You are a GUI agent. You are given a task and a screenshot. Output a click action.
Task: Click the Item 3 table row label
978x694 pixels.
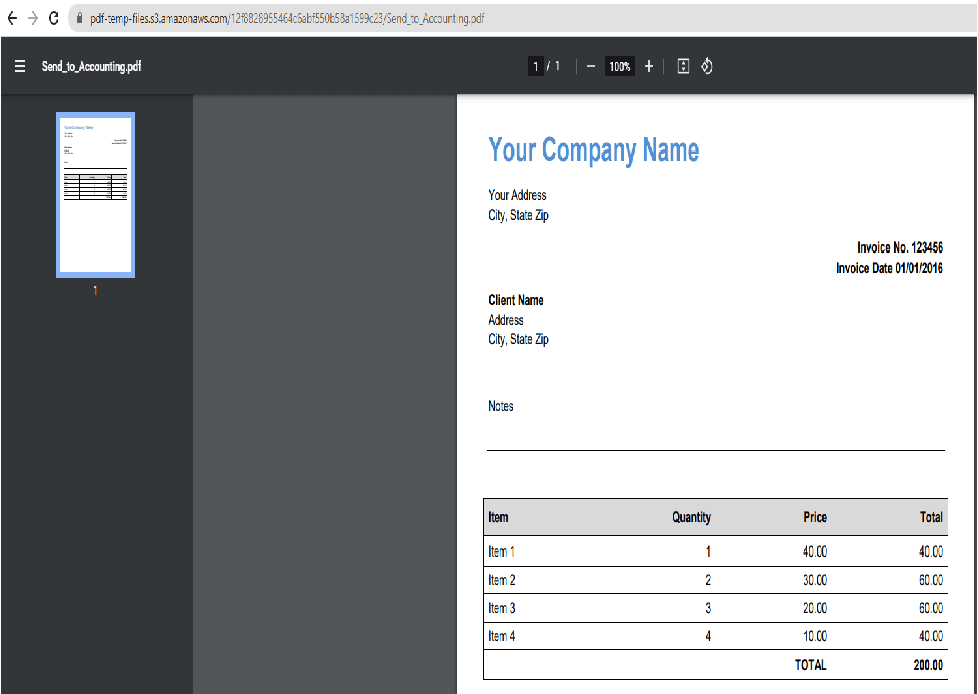501,608
